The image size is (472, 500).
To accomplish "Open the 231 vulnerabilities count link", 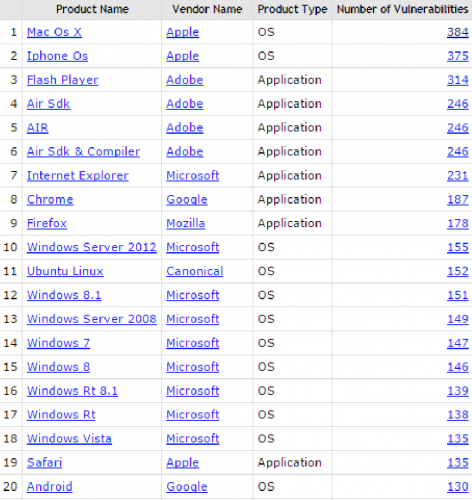I will tap(458, 176).
